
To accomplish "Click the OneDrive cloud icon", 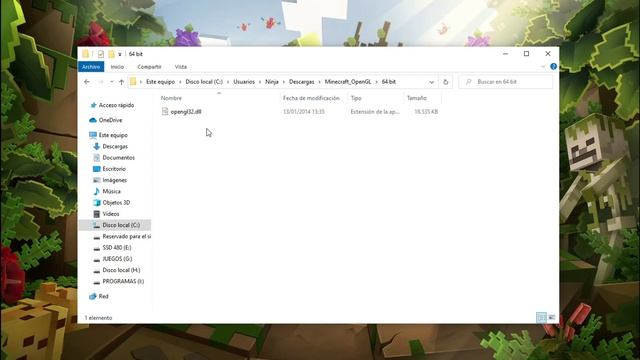I will pos(93,120).
